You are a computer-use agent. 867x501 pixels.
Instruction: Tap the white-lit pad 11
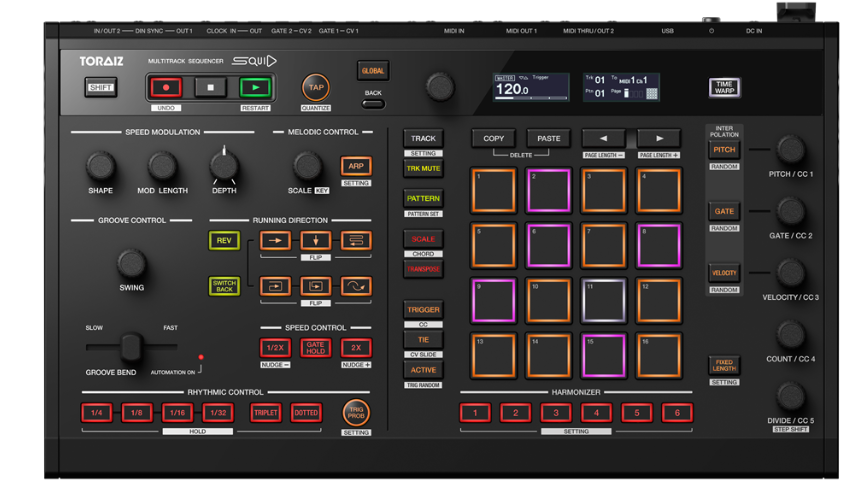coord(603,300)
